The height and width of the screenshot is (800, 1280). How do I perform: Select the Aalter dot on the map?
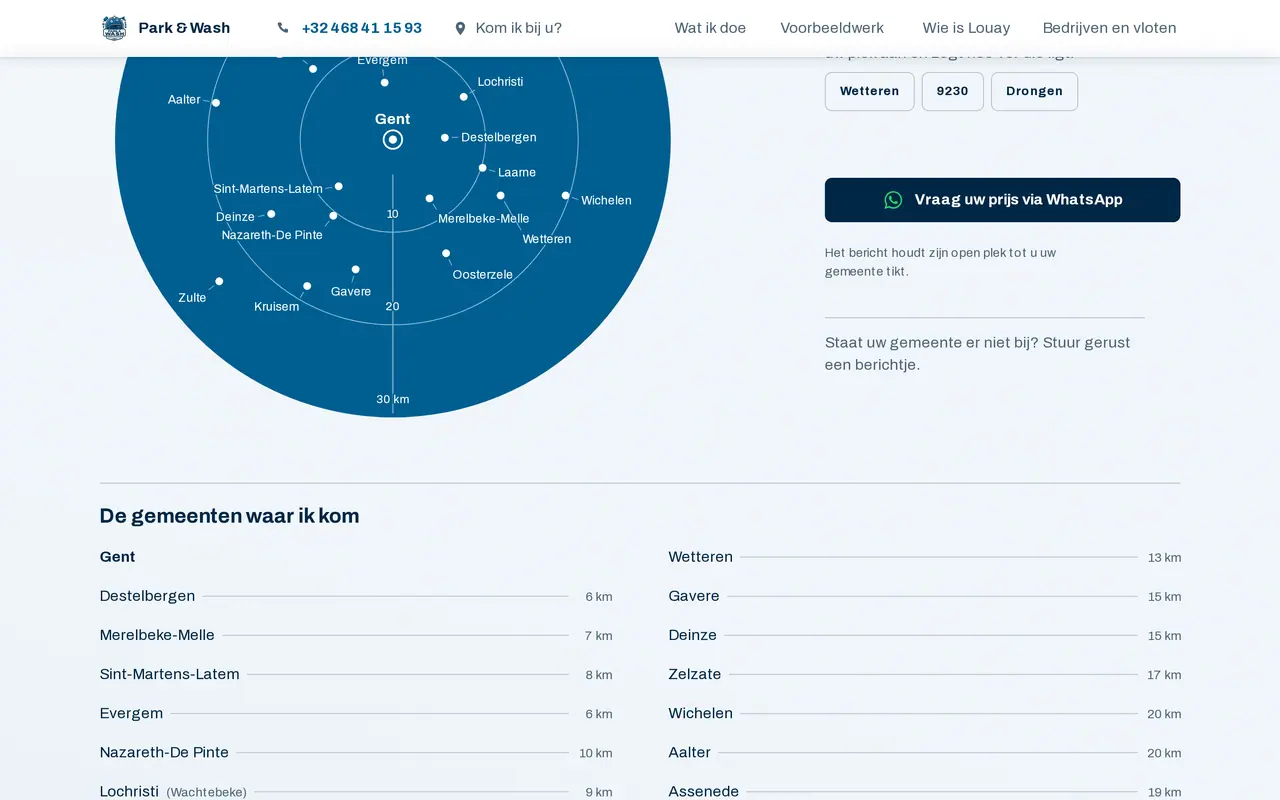pyautogui.click(x=216, y=103)
